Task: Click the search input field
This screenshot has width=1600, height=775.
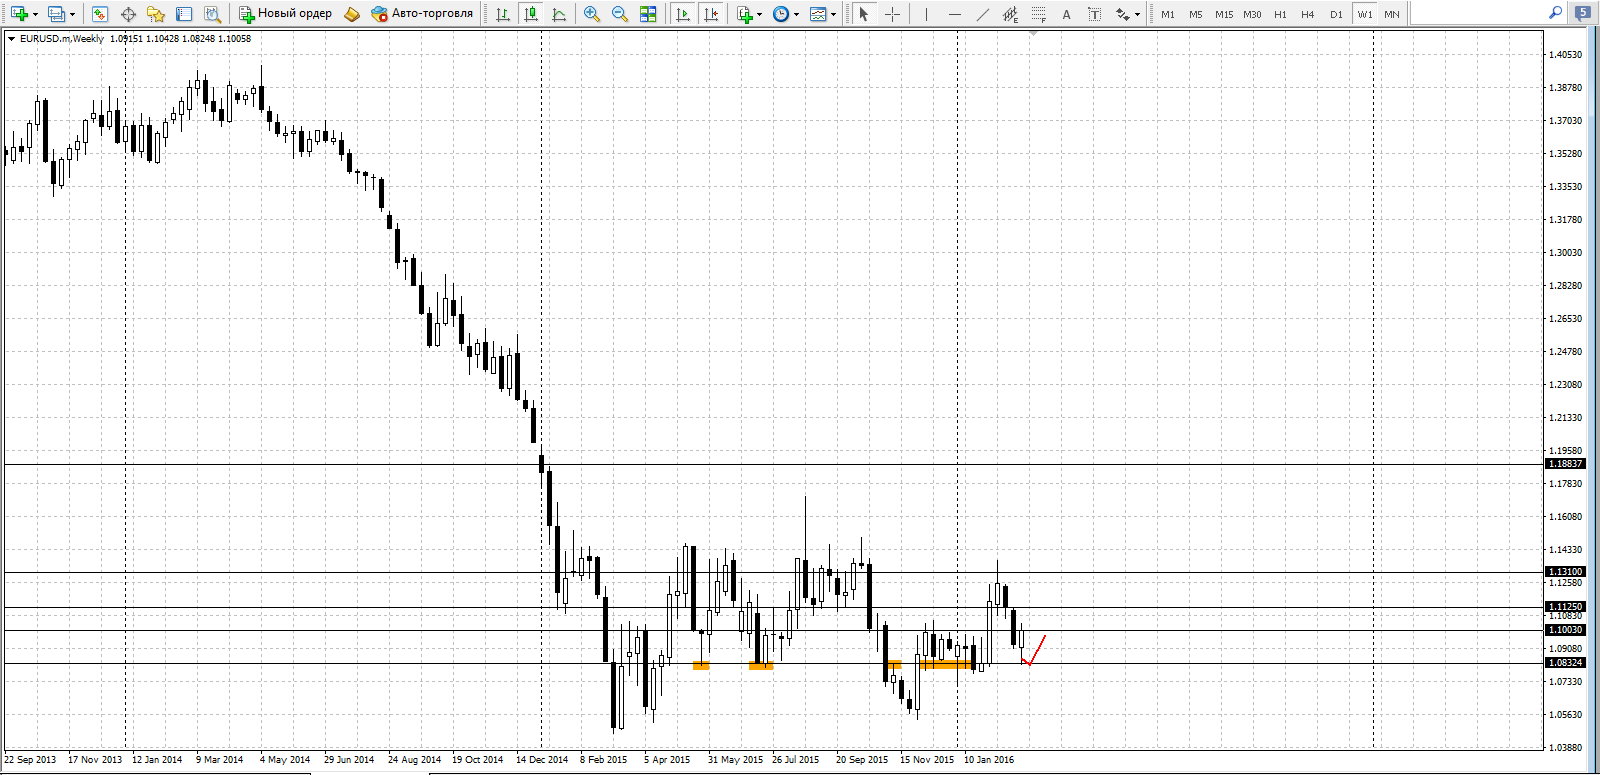Action: tap(1478, 13)
